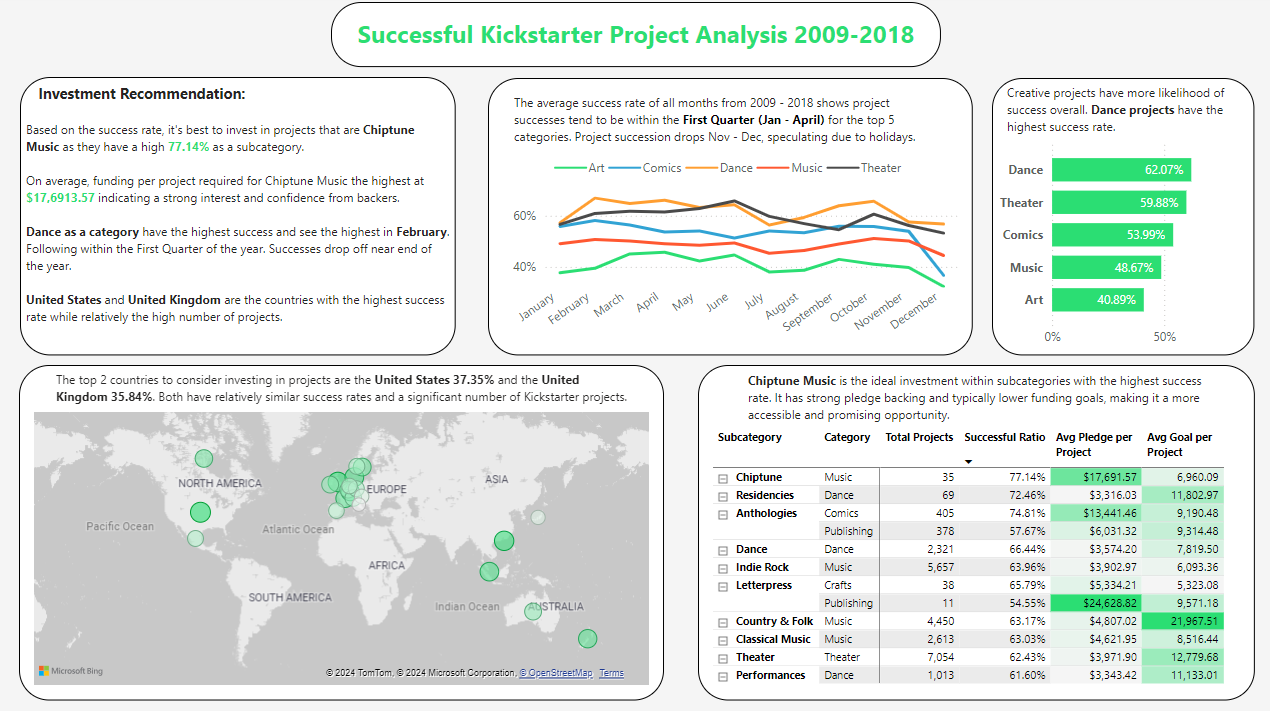Click the Performances pledge value $3,343.42

(x=1096, y=675)
